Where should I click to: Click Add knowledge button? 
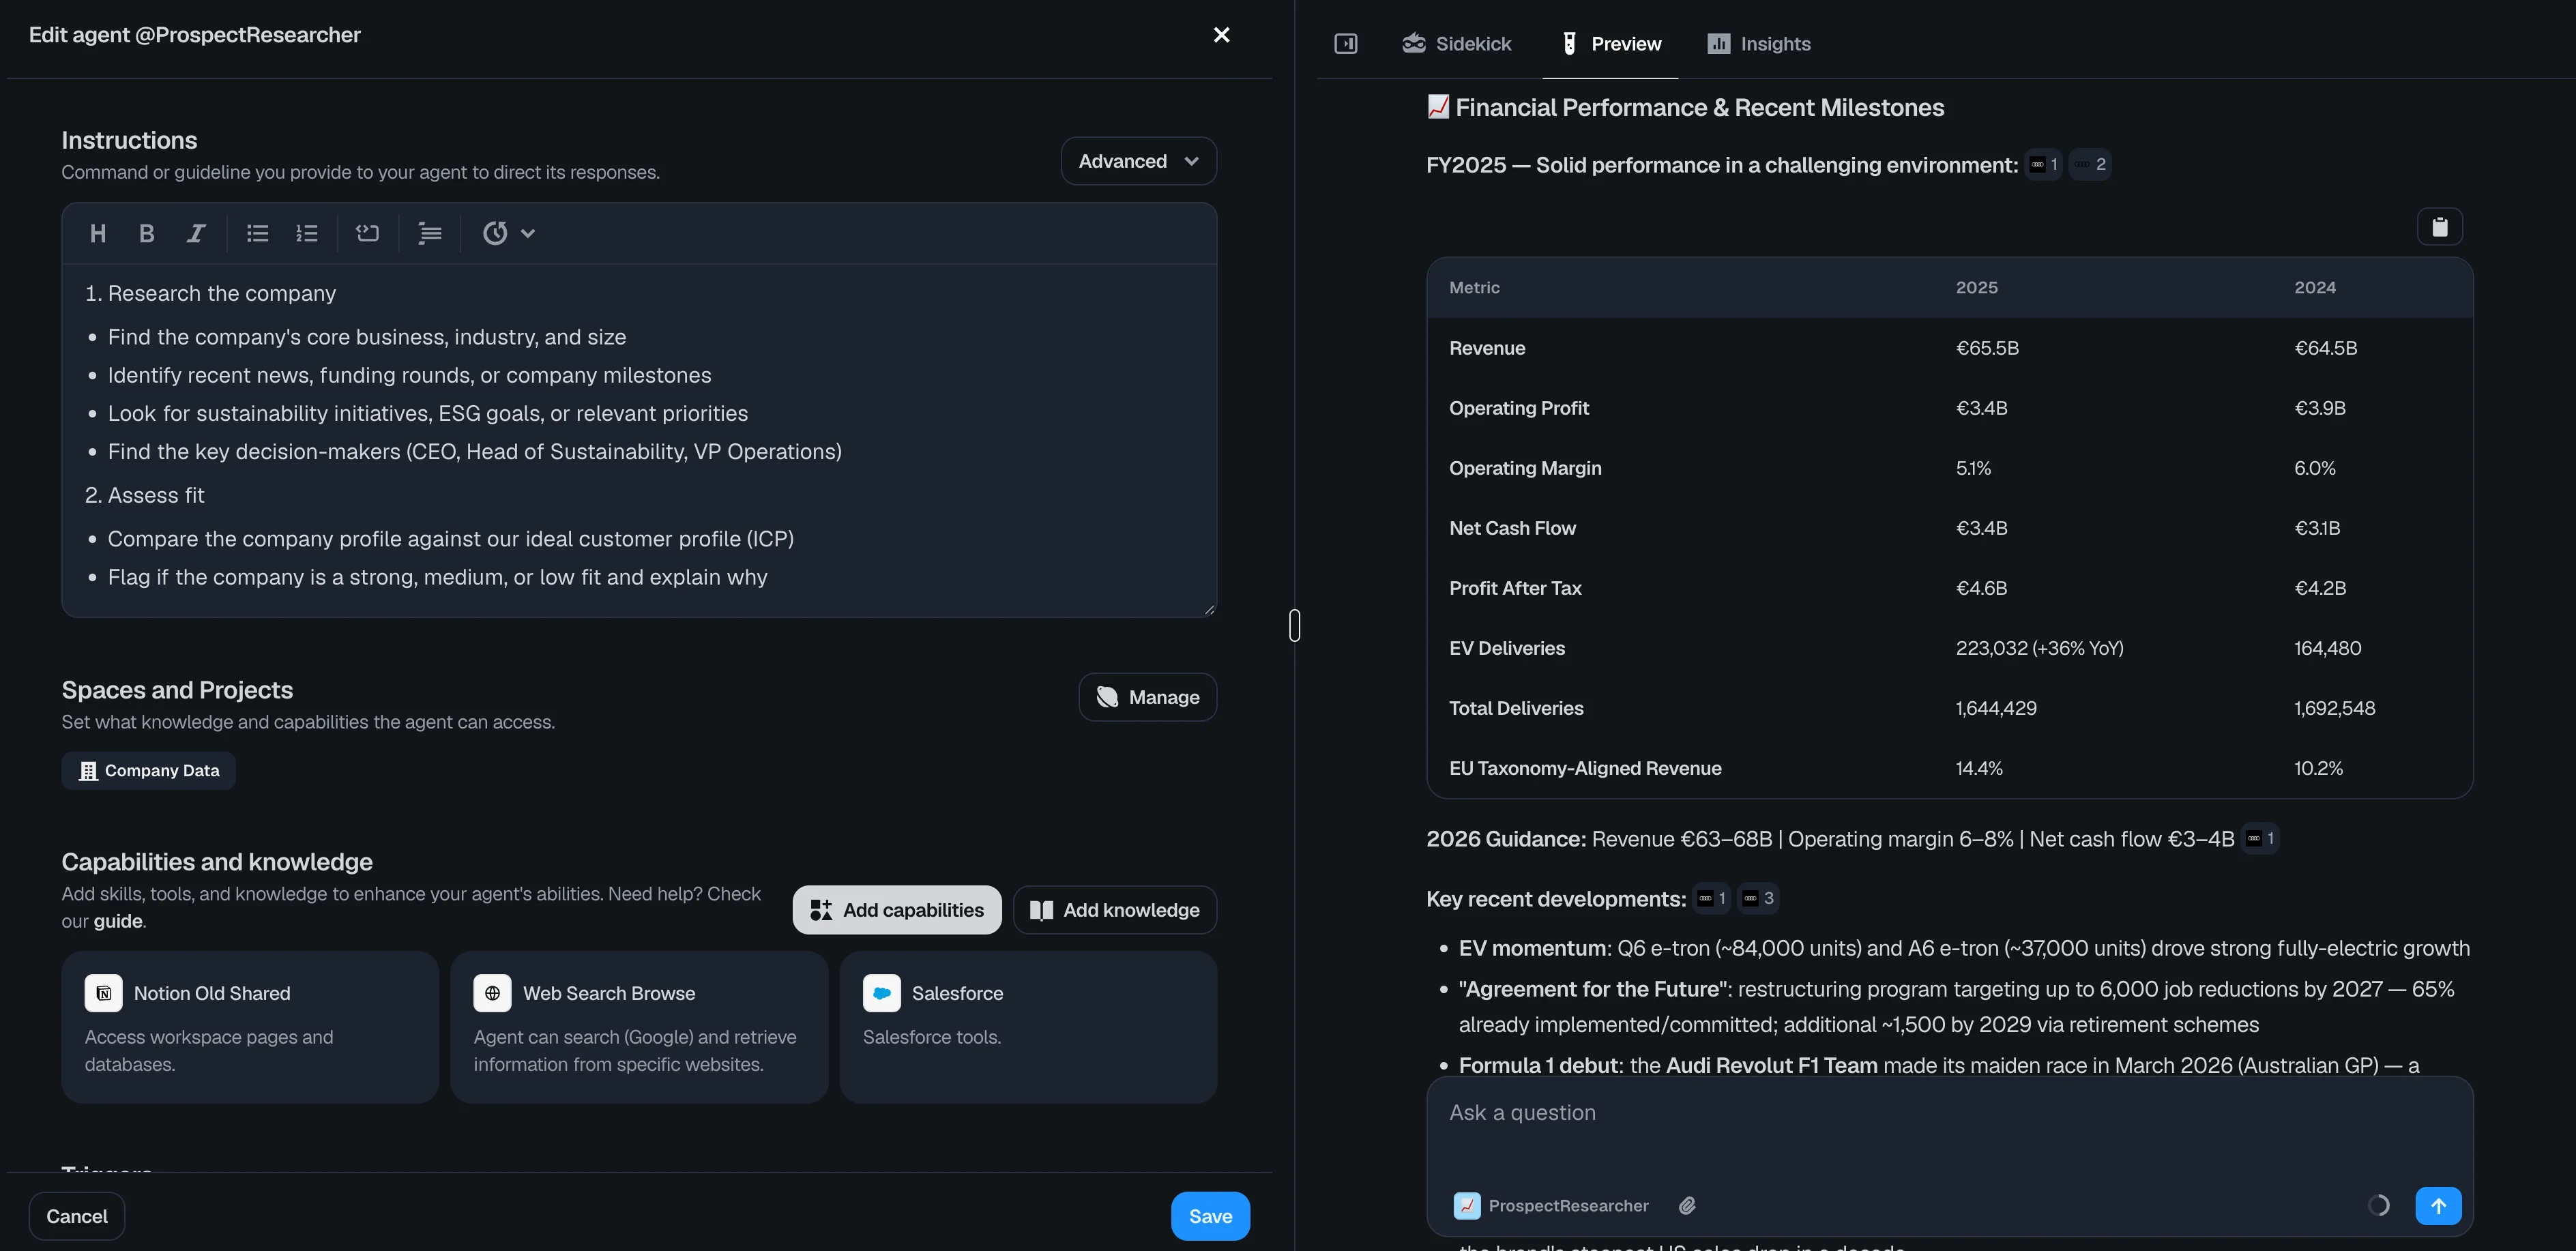click(x=1115, y=910)
